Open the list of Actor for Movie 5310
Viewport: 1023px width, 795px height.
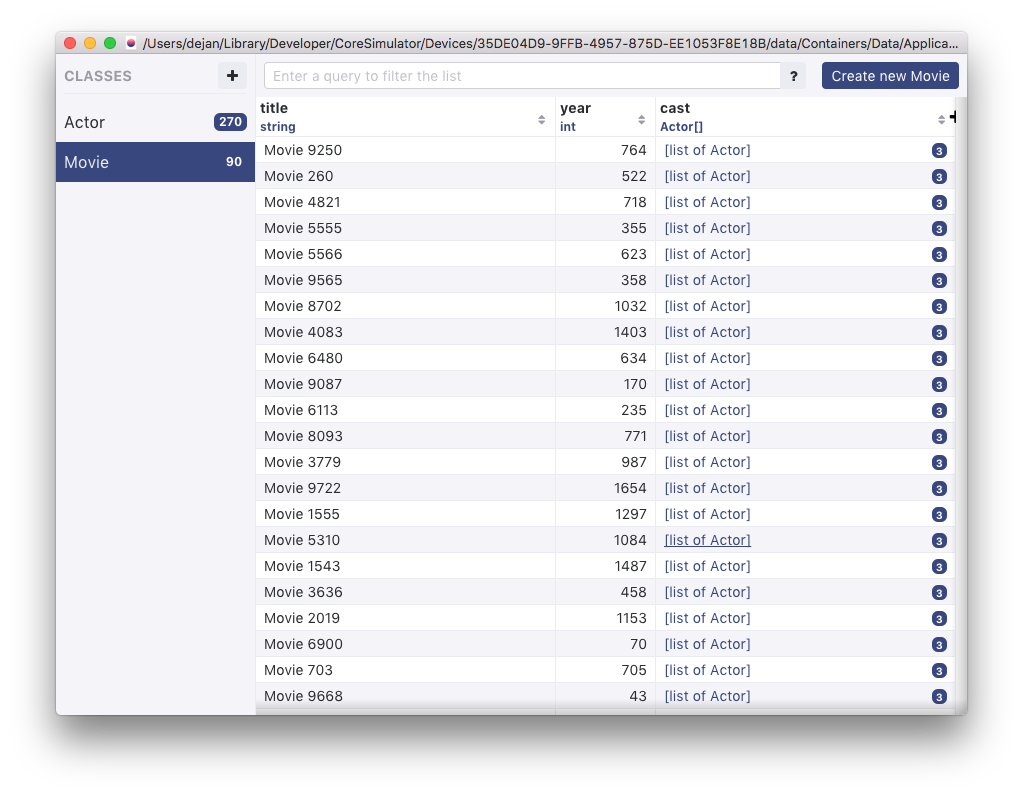click(x=707, y=540)
